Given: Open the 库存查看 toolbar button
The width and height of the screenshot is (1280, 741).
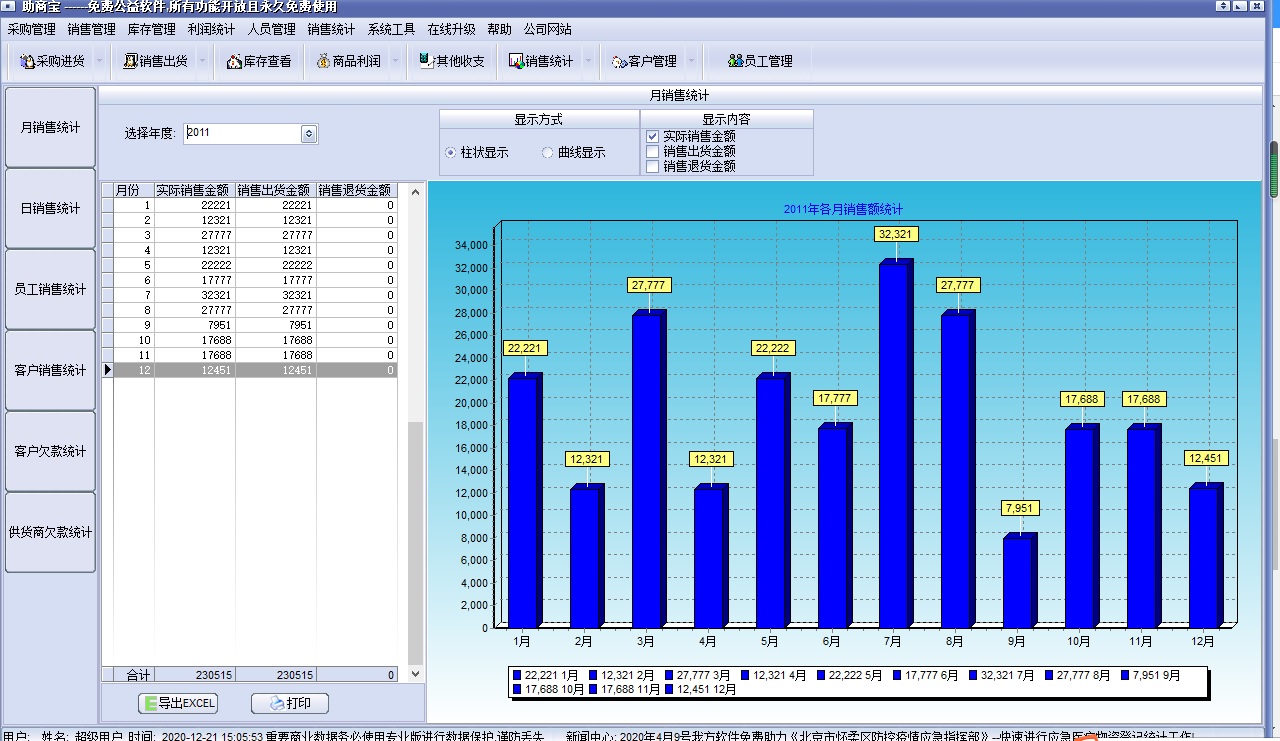Looking at the screenshot, I should point(259,61).
